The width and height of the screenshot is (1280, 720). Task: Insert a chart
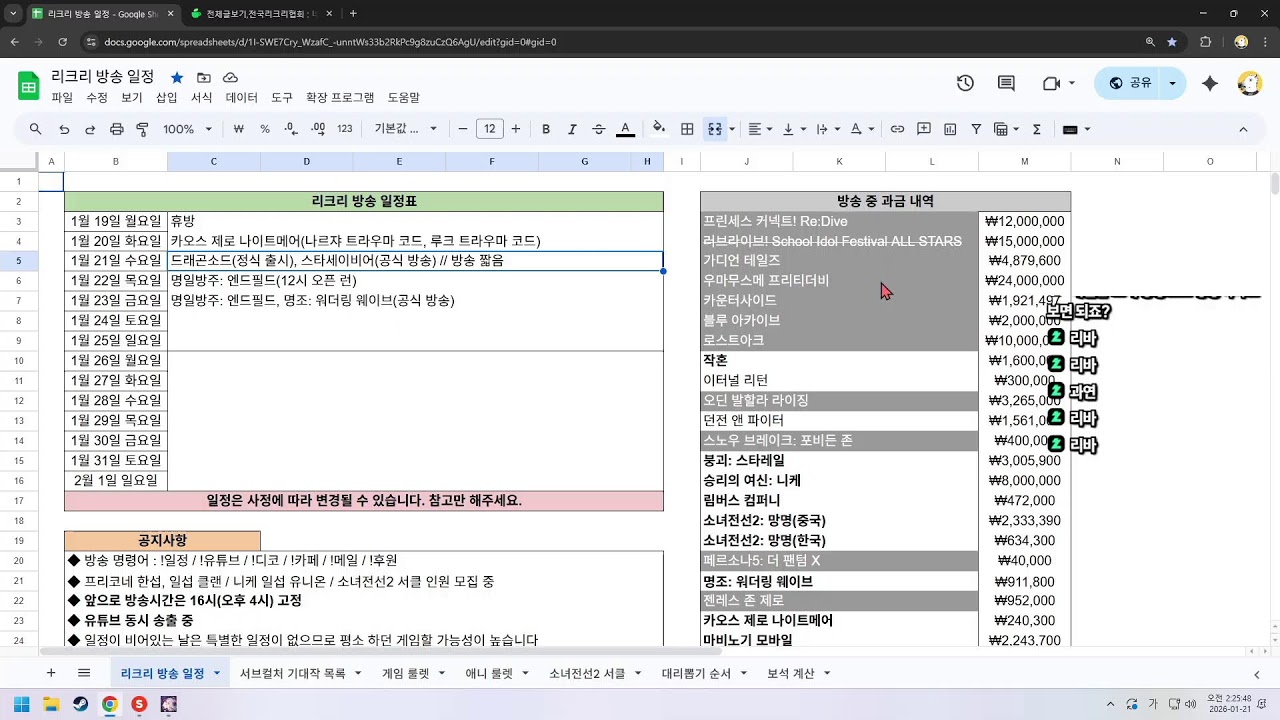(950, 129)
